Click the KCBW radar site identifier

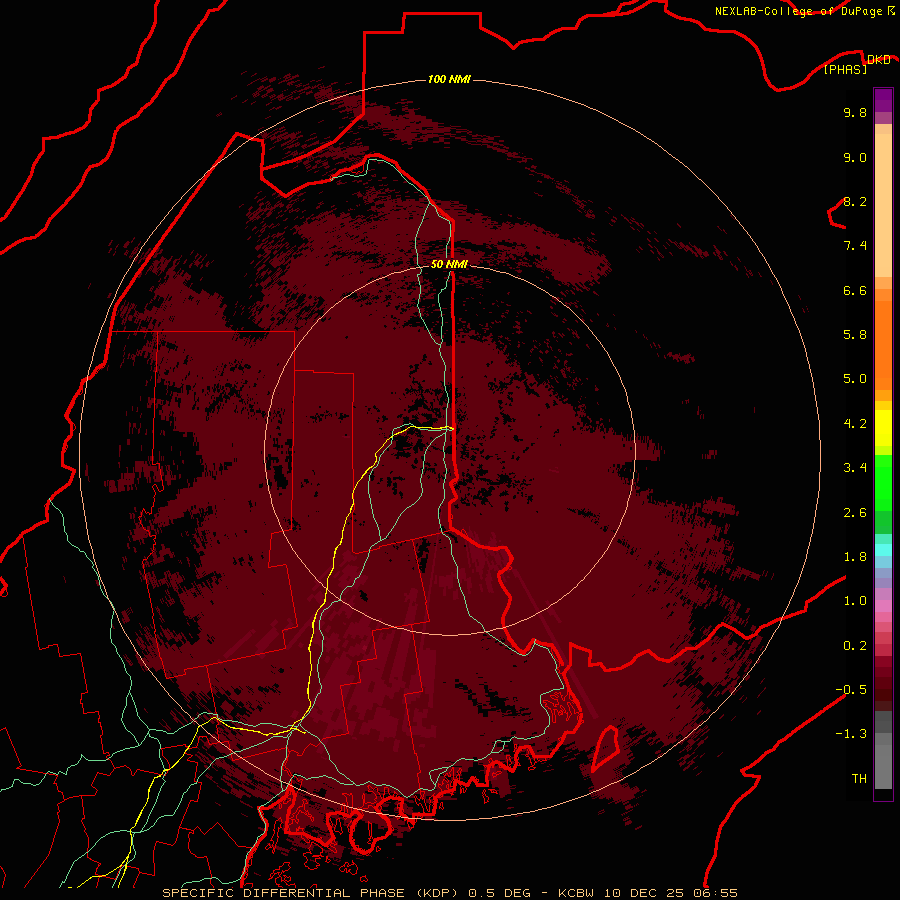coord(575,893)
